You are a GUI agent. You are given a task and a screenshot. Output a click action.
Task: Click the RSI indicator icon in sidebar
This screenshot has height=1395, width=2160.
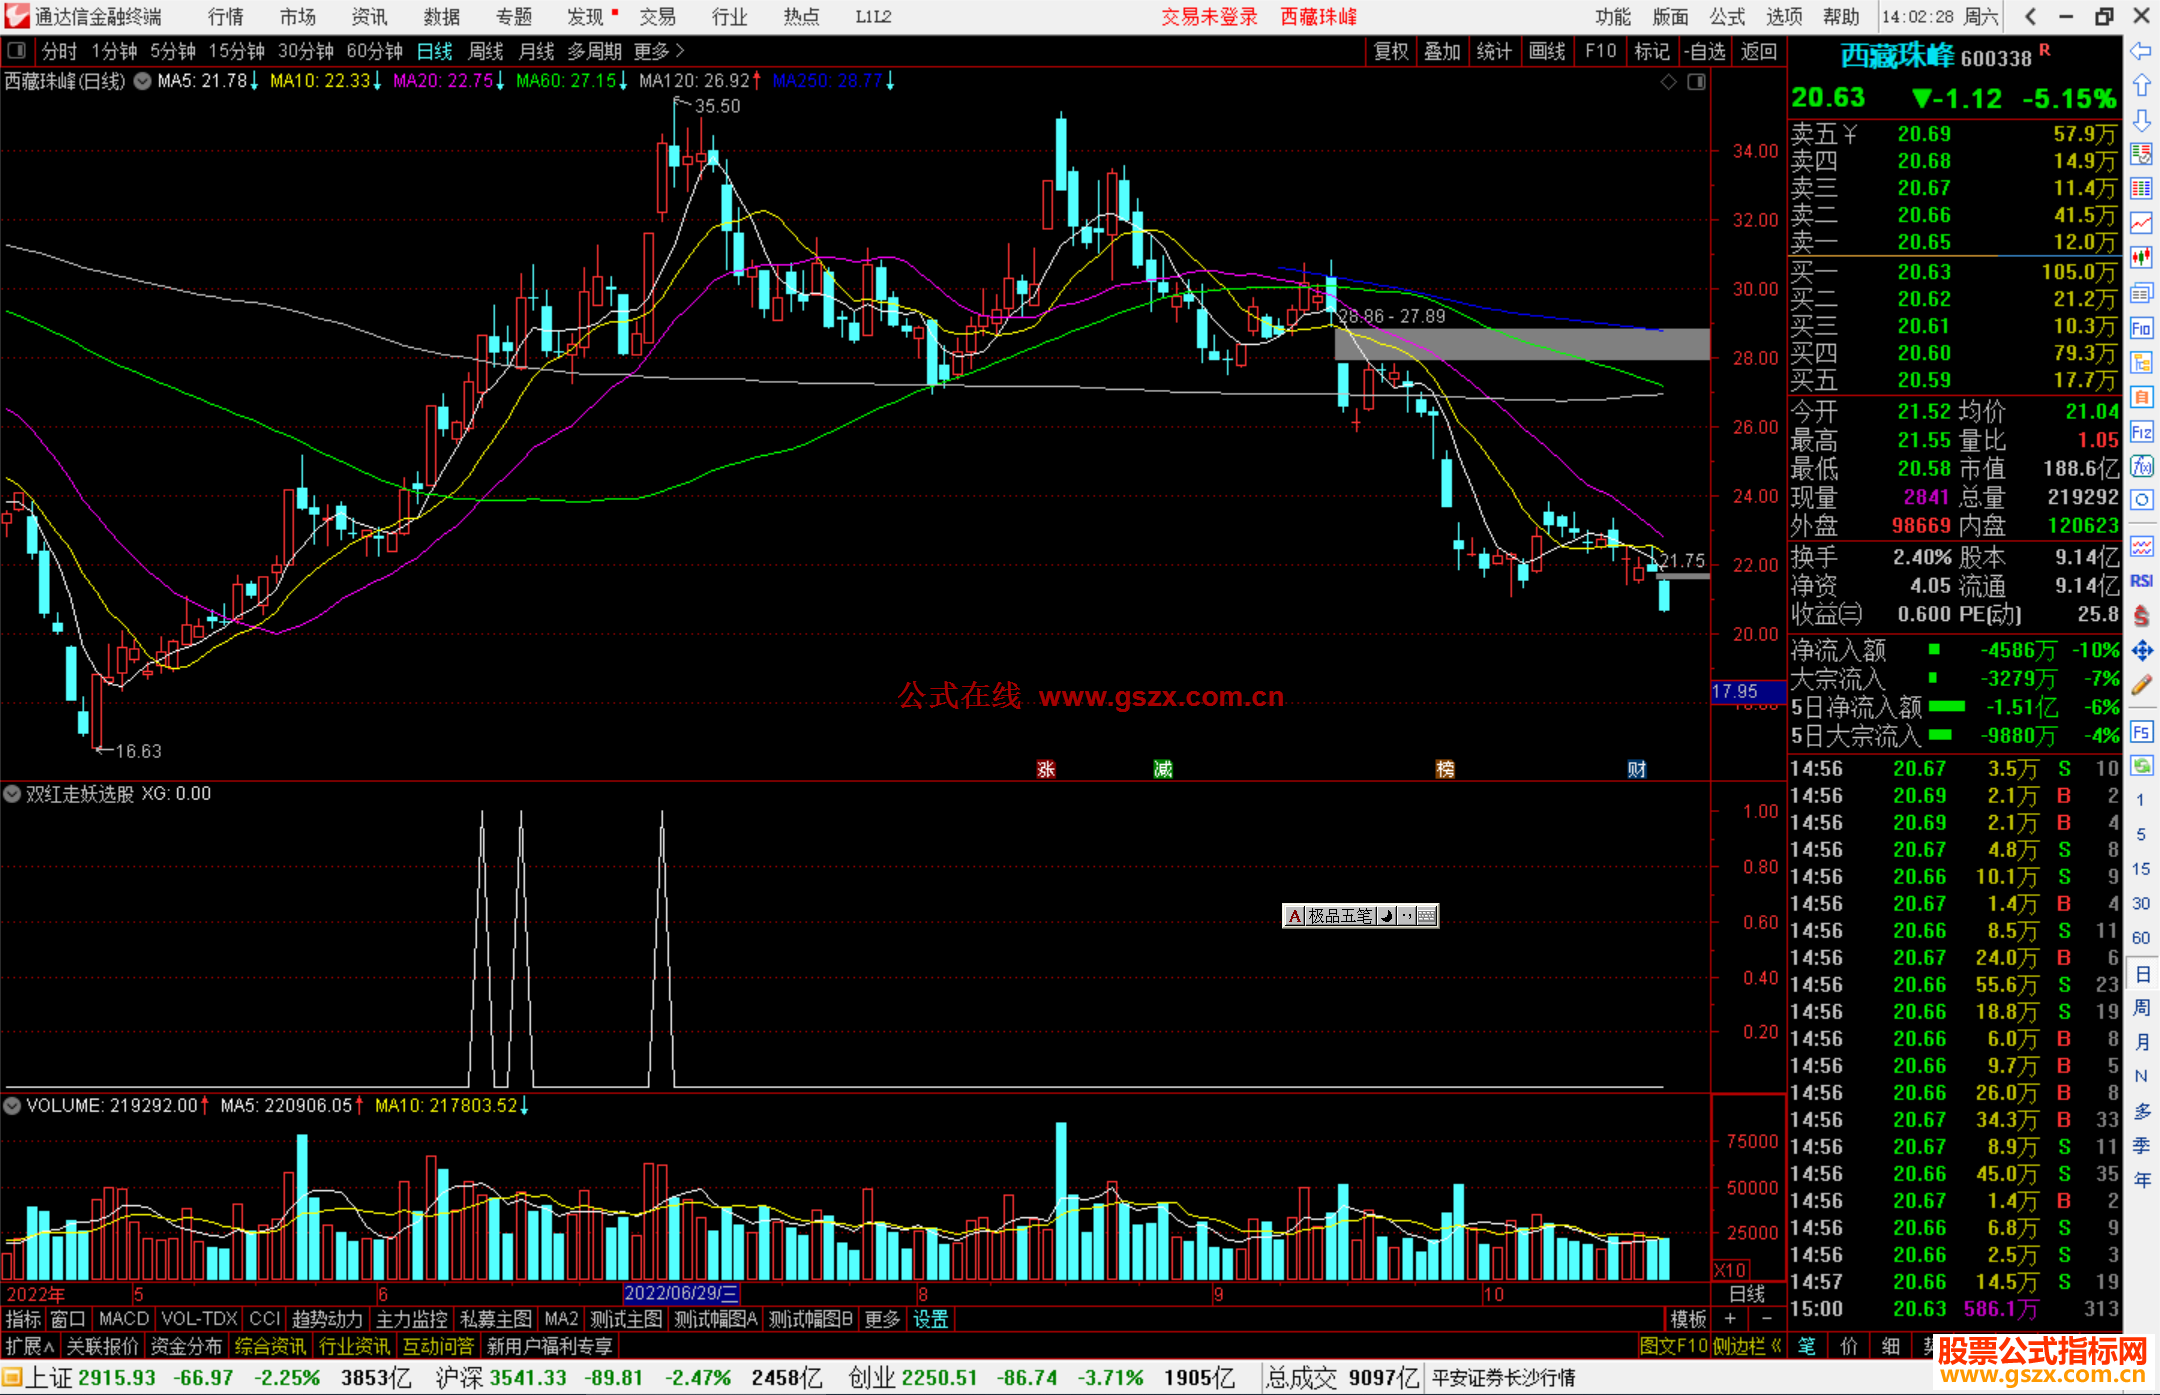[2141, 581]
